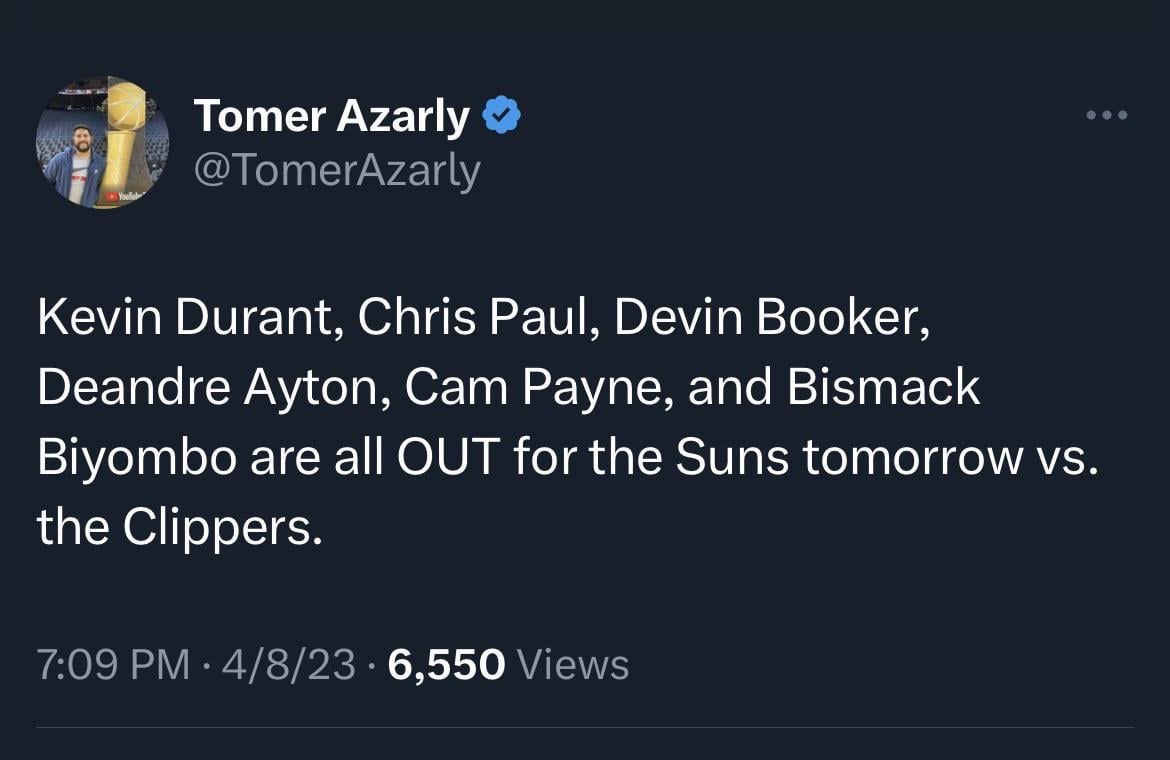Click the 7:09 PM timestamp
Screen dimensions: 1170x760
pyautogui.click(x=112, y=665)
